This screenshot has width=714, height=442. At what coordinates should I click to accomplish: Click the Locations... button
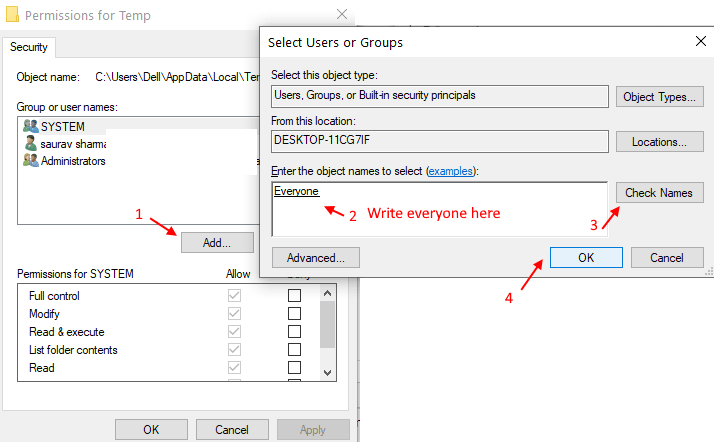(x=660, y=142)
